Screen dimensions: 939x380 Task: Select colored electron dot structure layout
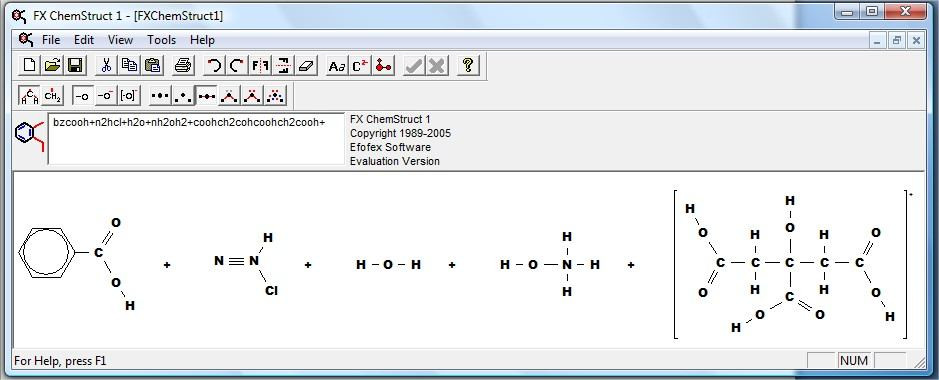point(275,95)
